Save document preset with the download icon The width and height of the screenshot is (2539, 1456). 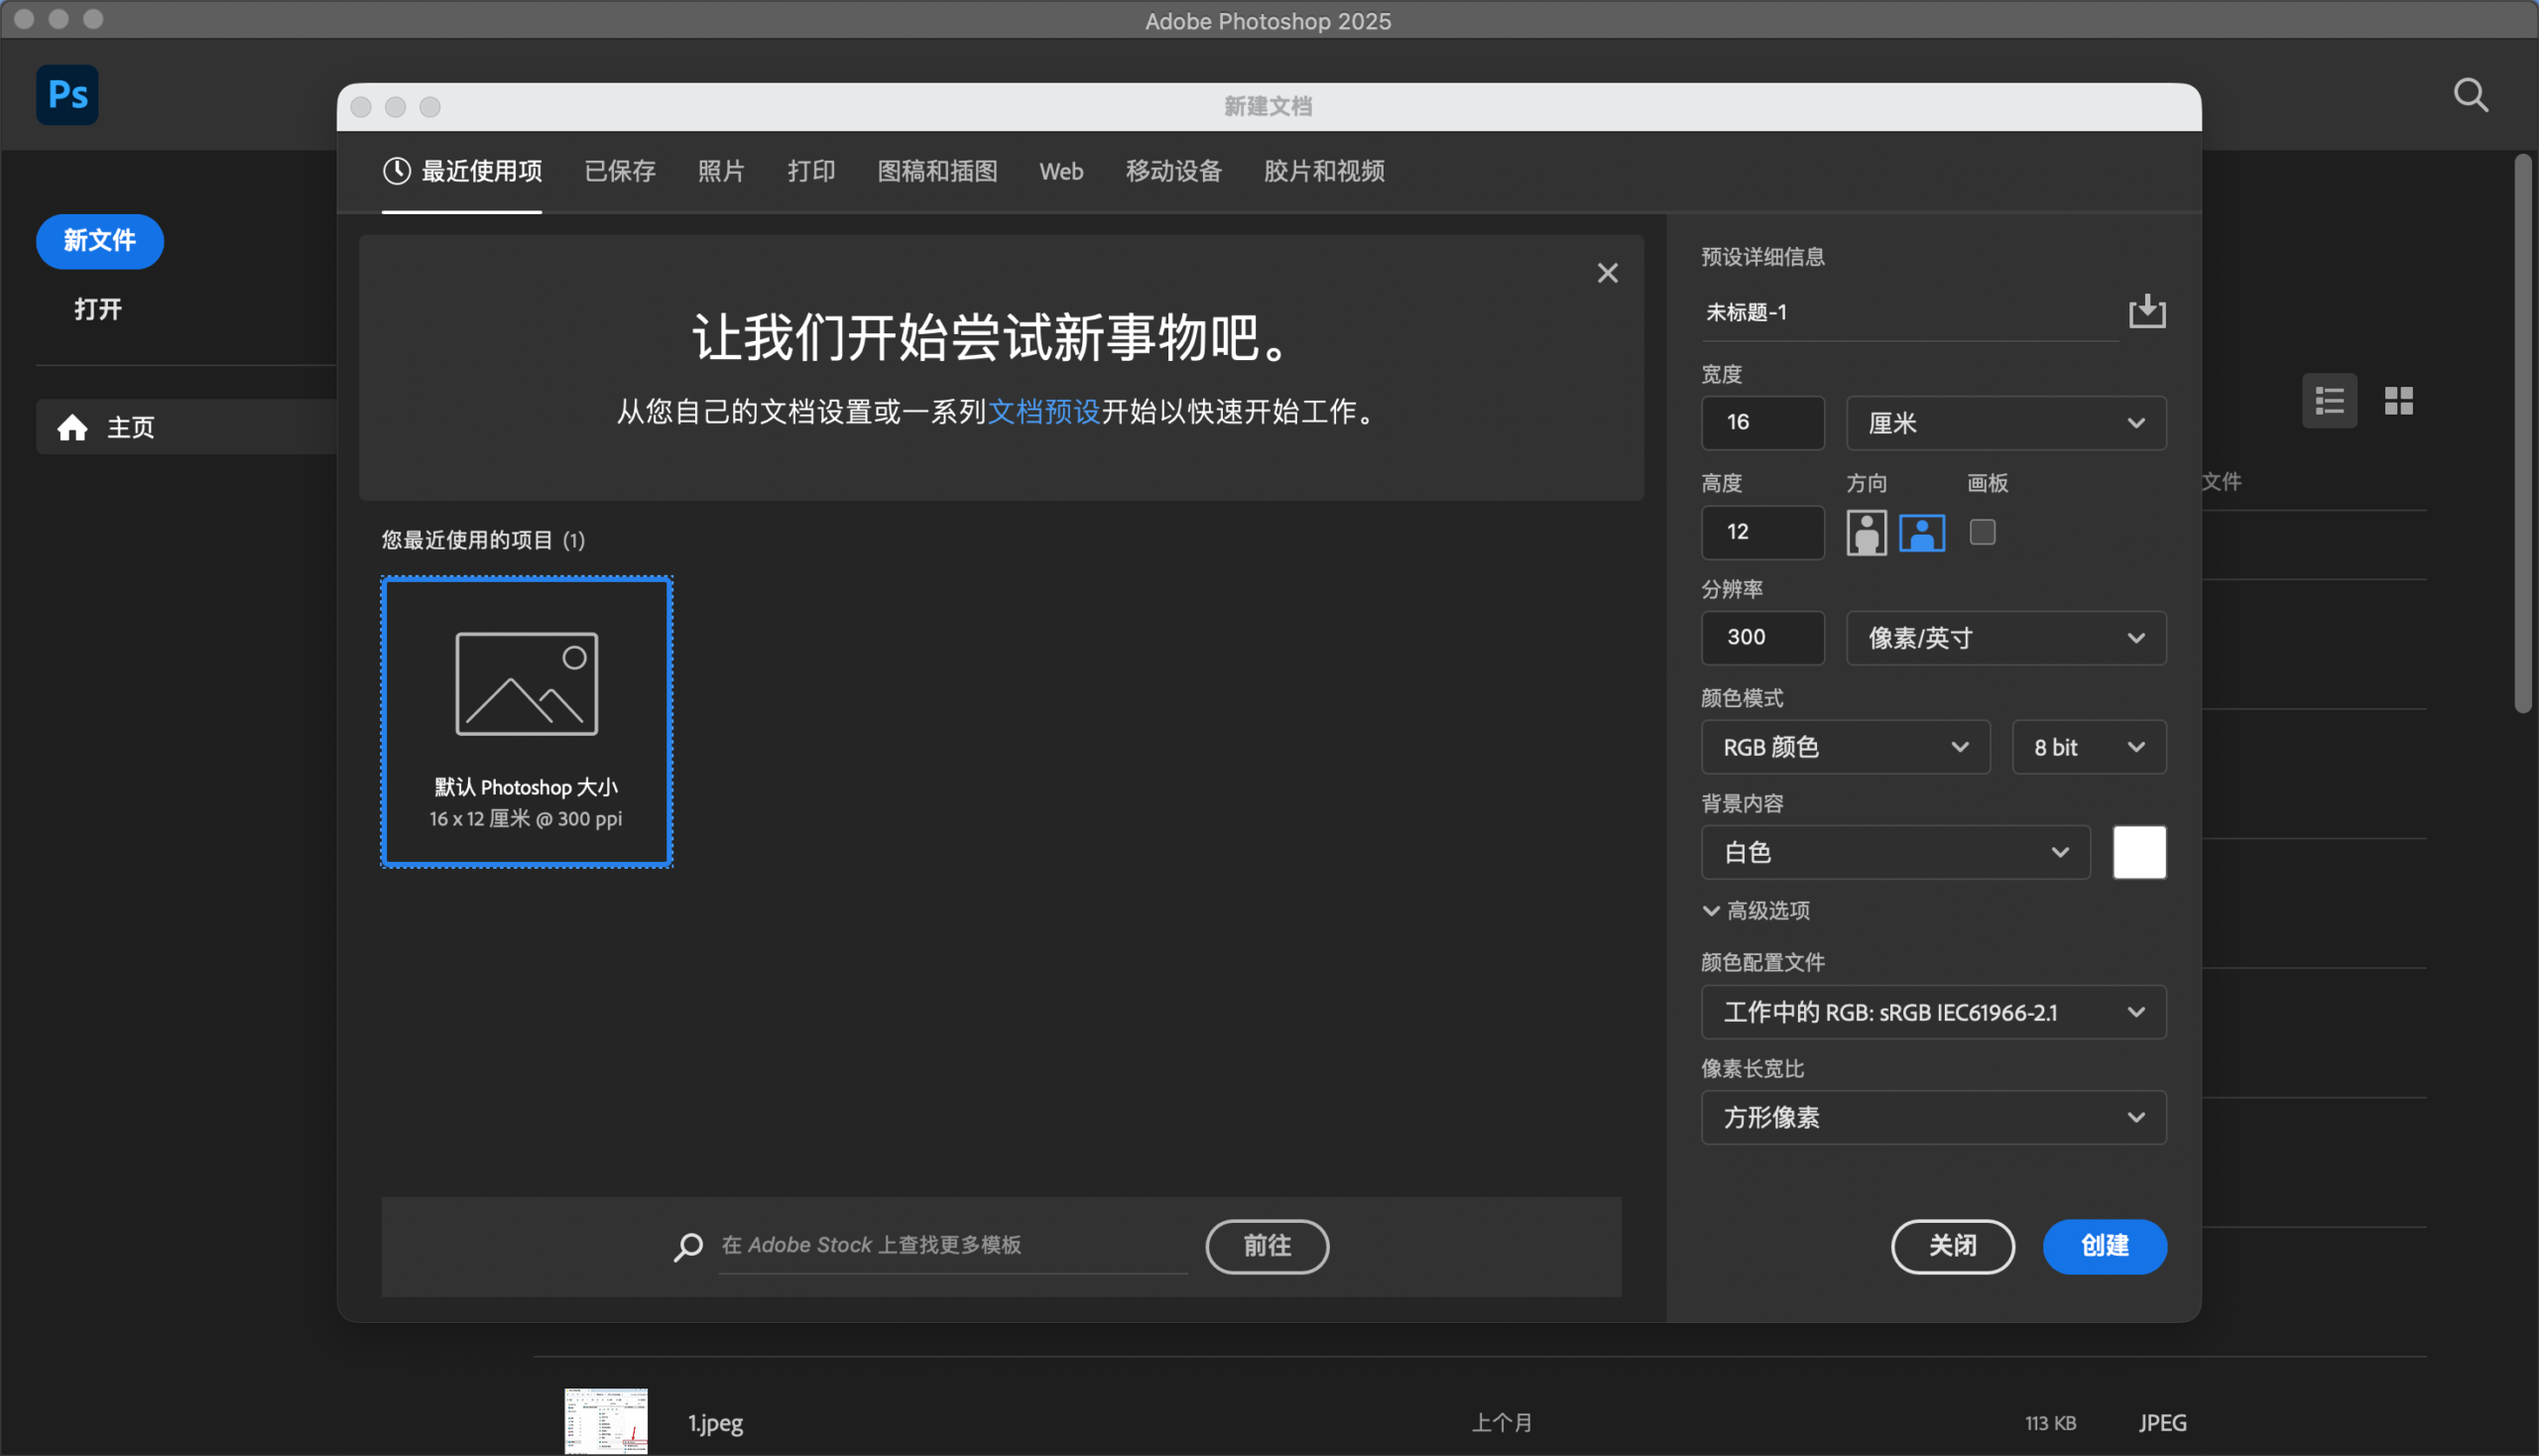click(x=2146, y=311)
